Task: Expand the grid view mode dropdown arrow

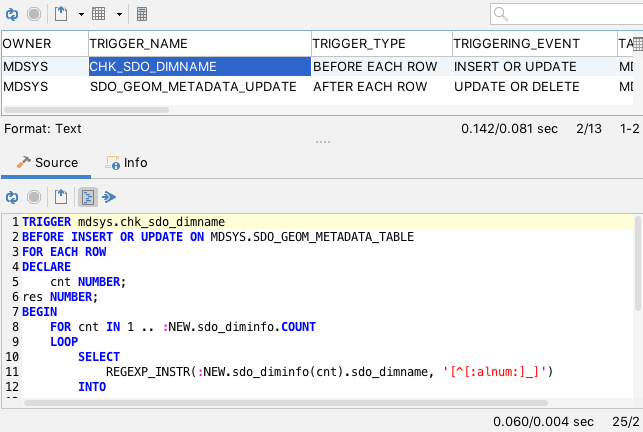Action: 120,14
